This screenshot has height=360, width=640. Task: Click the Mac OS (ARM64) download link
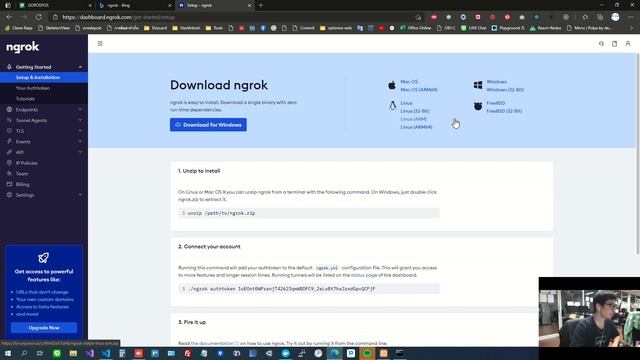click(x=419, y=89)
